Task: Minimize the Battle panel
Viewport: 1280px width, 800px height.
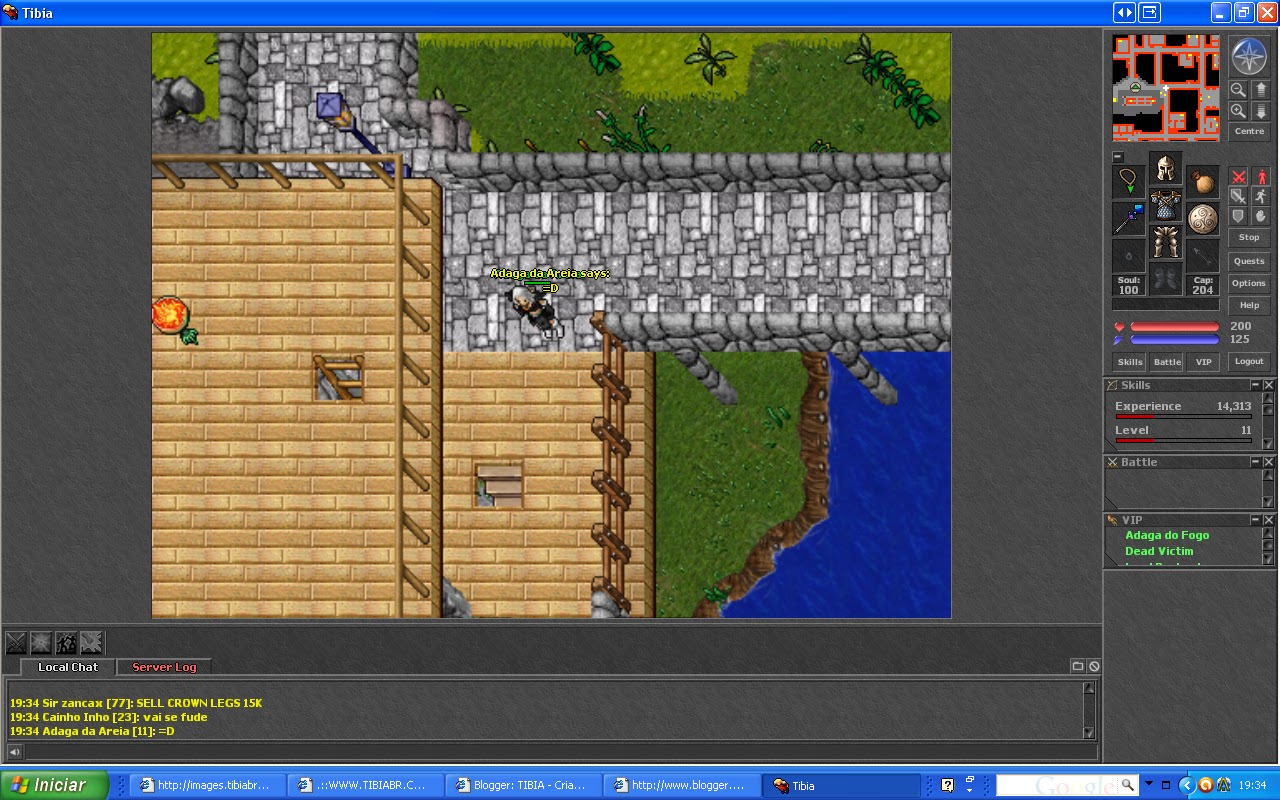Action: [x=1256, y=462]
